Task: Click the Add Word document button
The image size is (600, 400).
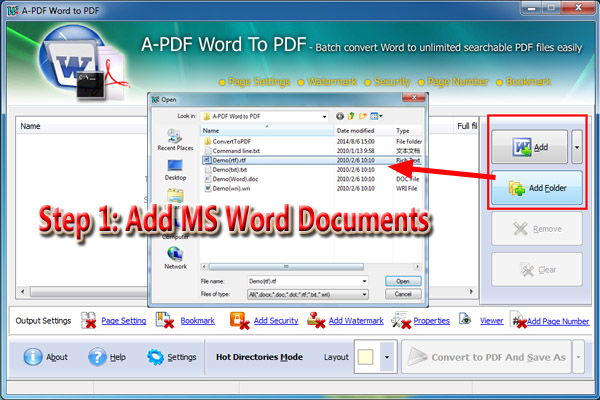Action: coord(530,147)
